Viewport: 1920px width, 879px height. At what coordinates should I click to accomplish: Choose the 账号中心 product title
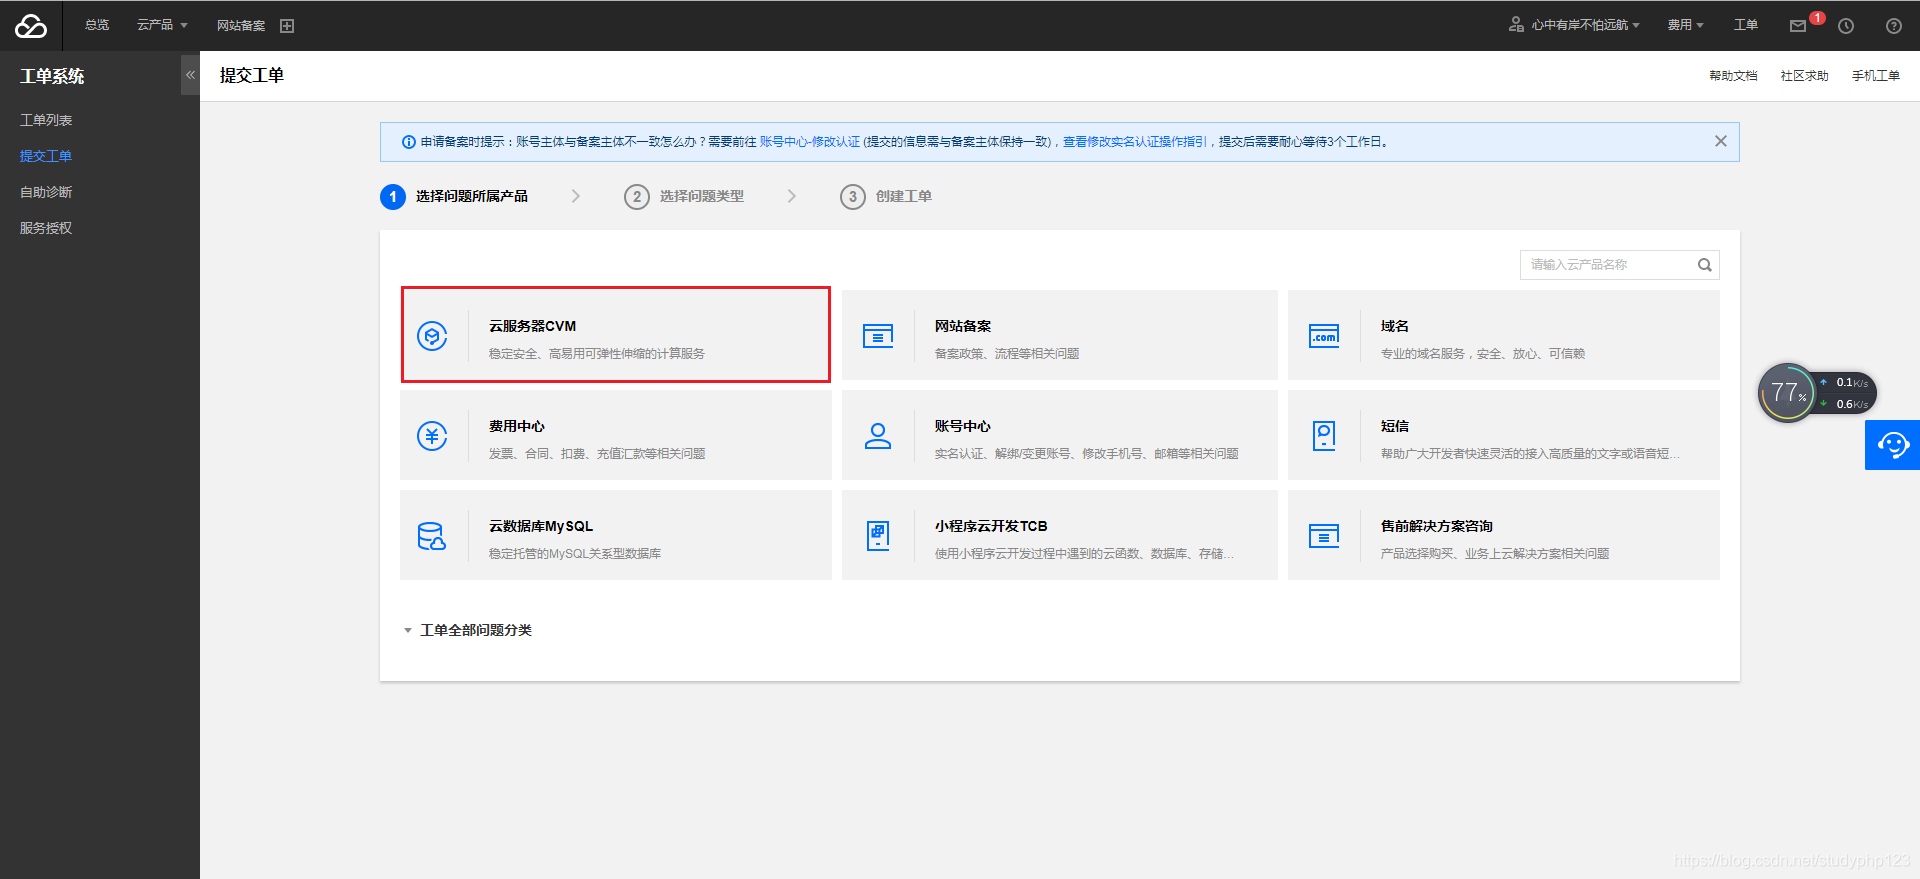click(x=963, y=426)
